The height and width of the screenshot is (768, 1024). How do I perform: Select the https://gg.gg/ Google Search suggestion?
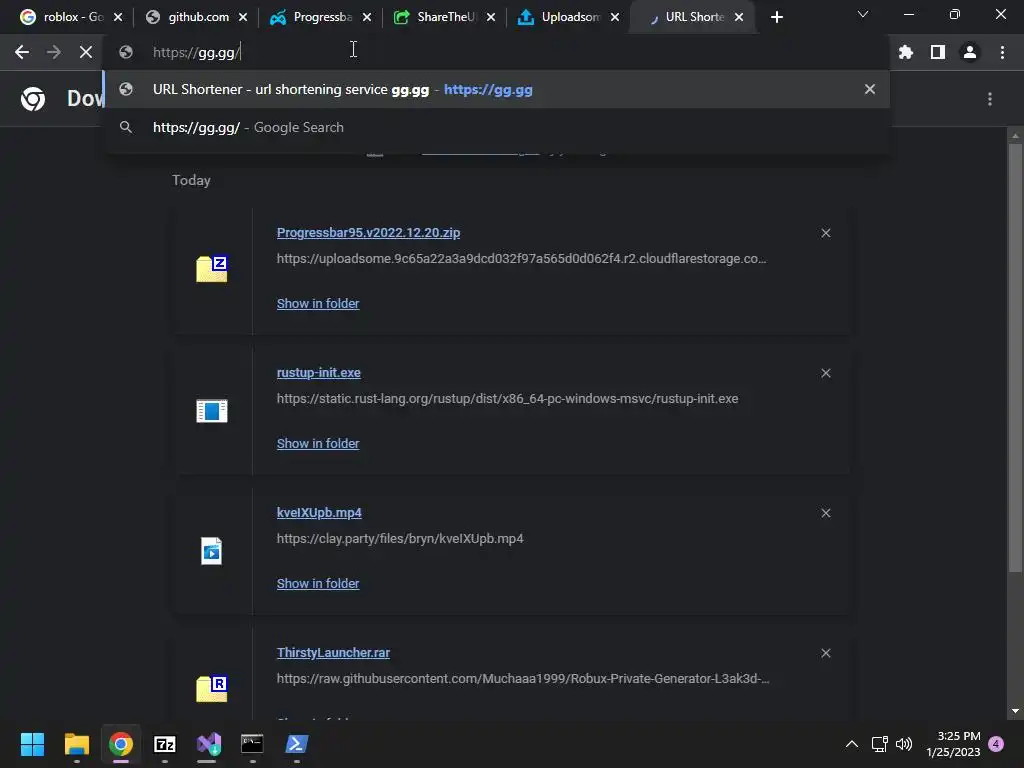496,127
